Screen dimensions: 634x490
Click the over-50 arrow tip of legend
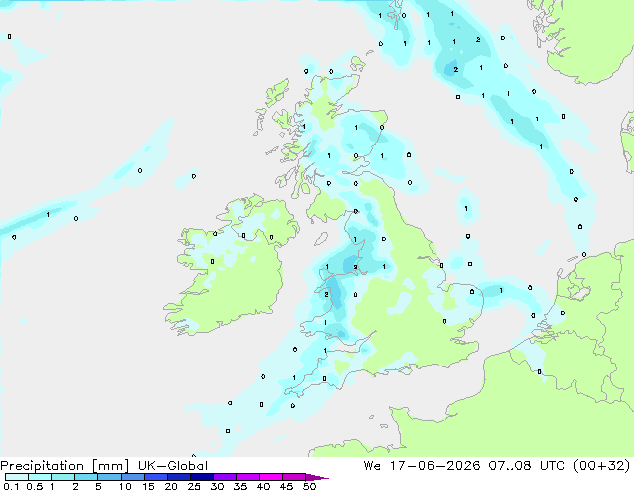tap(317, 477)
